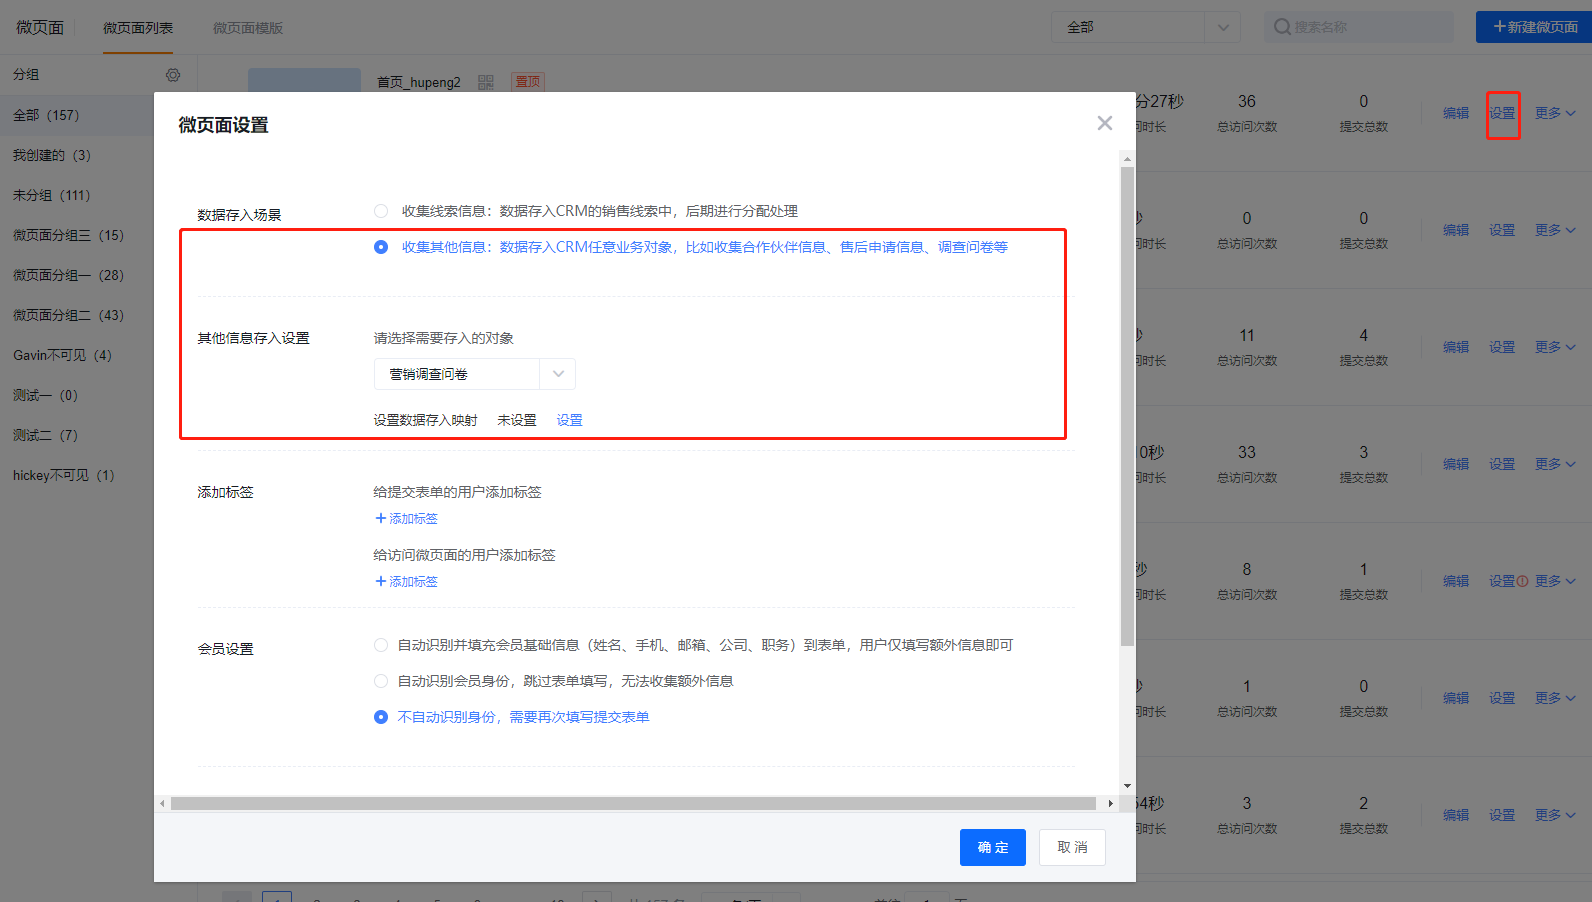Expand 更多 for the row with 33 visits

pyautogui.click(x=1555, y=464)
